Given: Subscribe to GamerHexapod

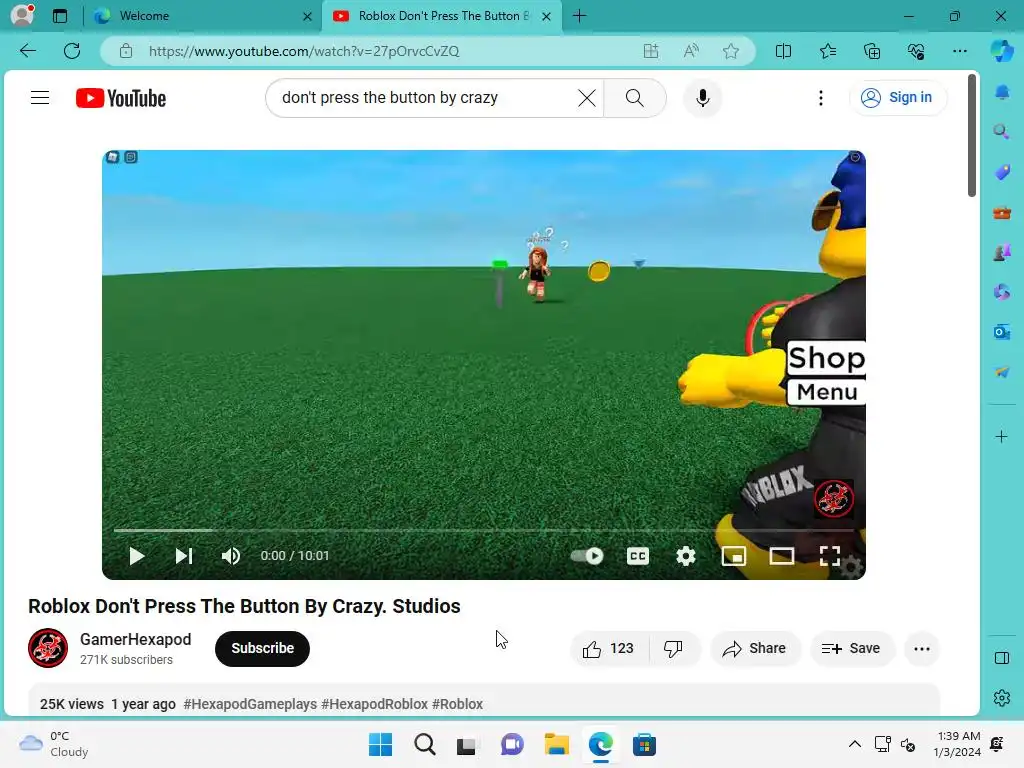Looking at the screenshot, I should pyautogui.click(x=263, y=648).
